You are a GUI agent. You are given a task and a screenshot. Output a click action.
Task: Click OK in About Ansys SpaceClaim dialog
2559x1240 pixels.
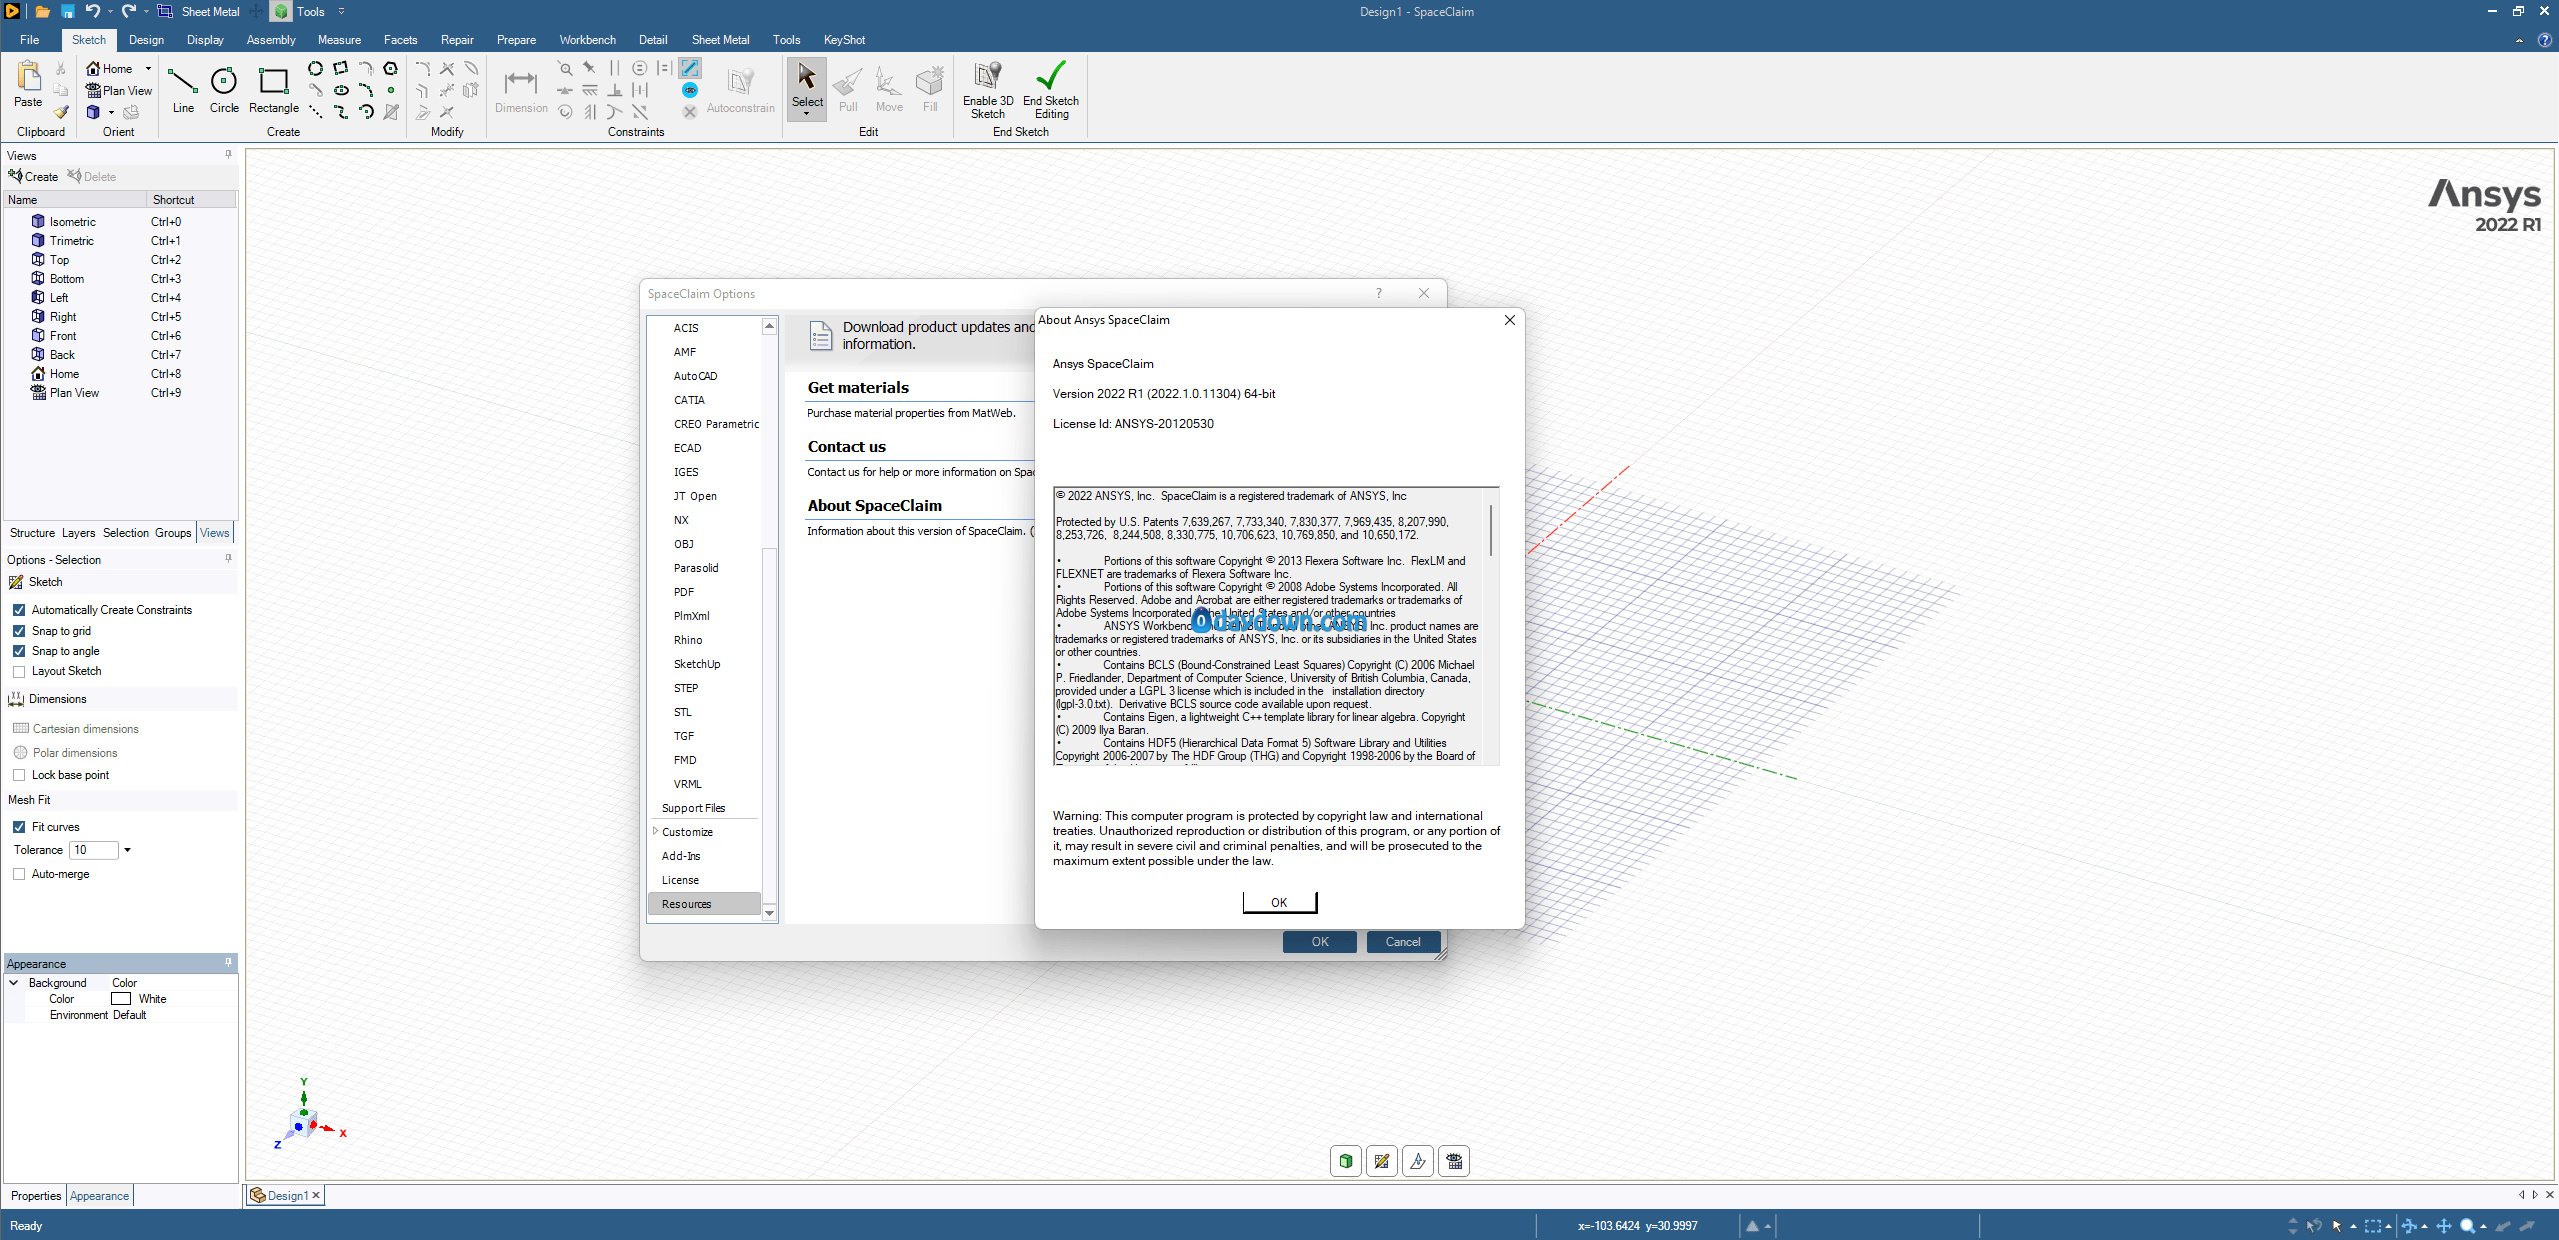[1279, 902]
